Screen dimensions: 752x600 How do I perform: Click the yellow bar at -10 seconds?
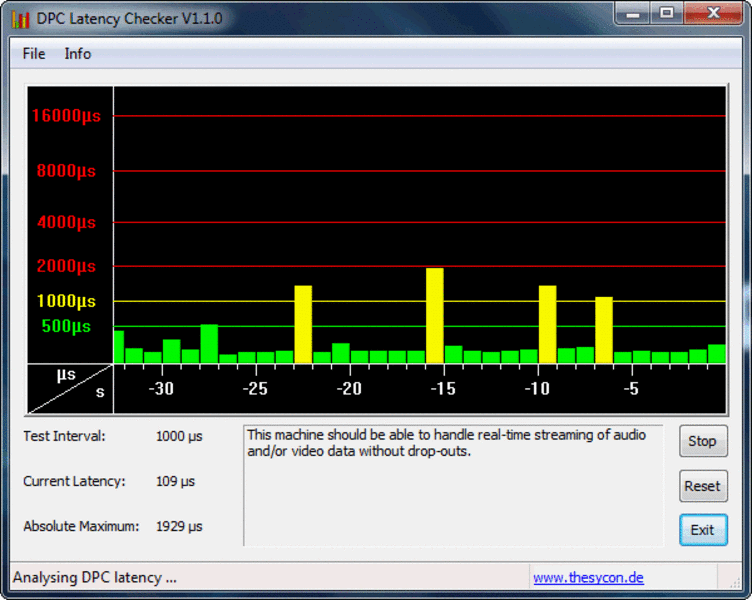[548, 324]
